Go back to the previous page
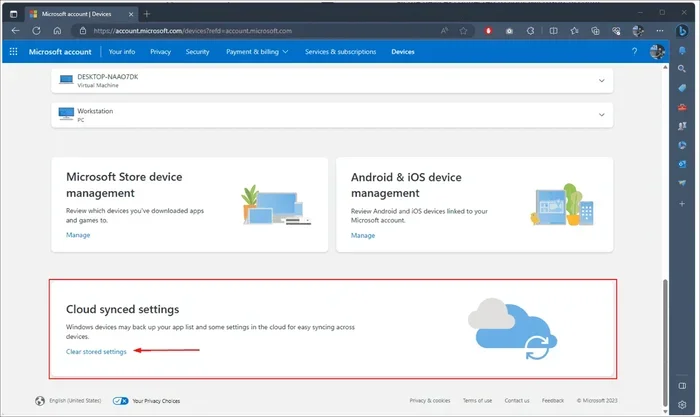Image resolution: width=700 pixels, height=417 pixels. click(16, 31)
